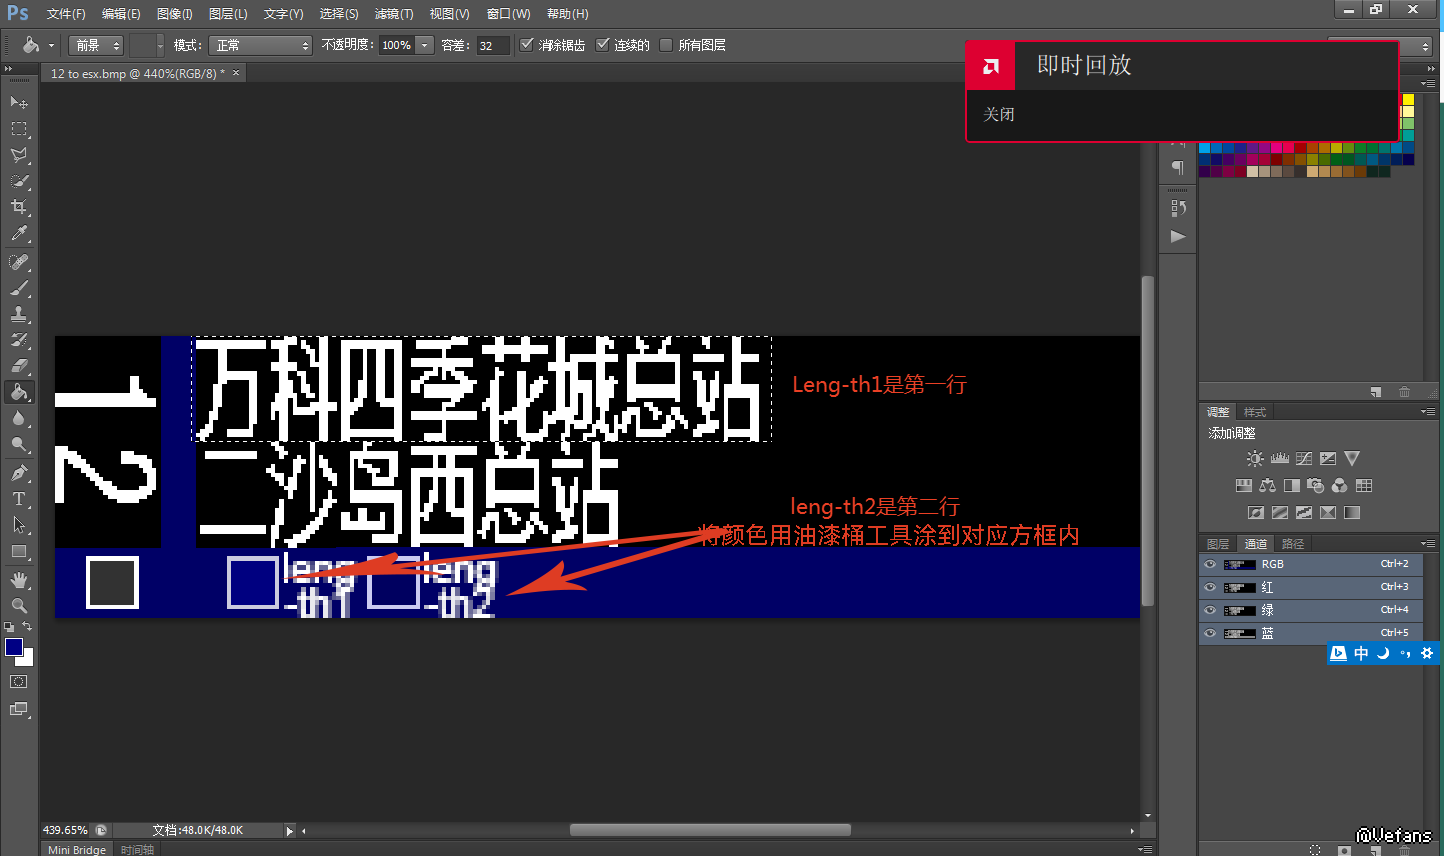1444x856 pixels.
Task: Click 关闭 in the 即时回放 popup
Action: coord(999,115)
